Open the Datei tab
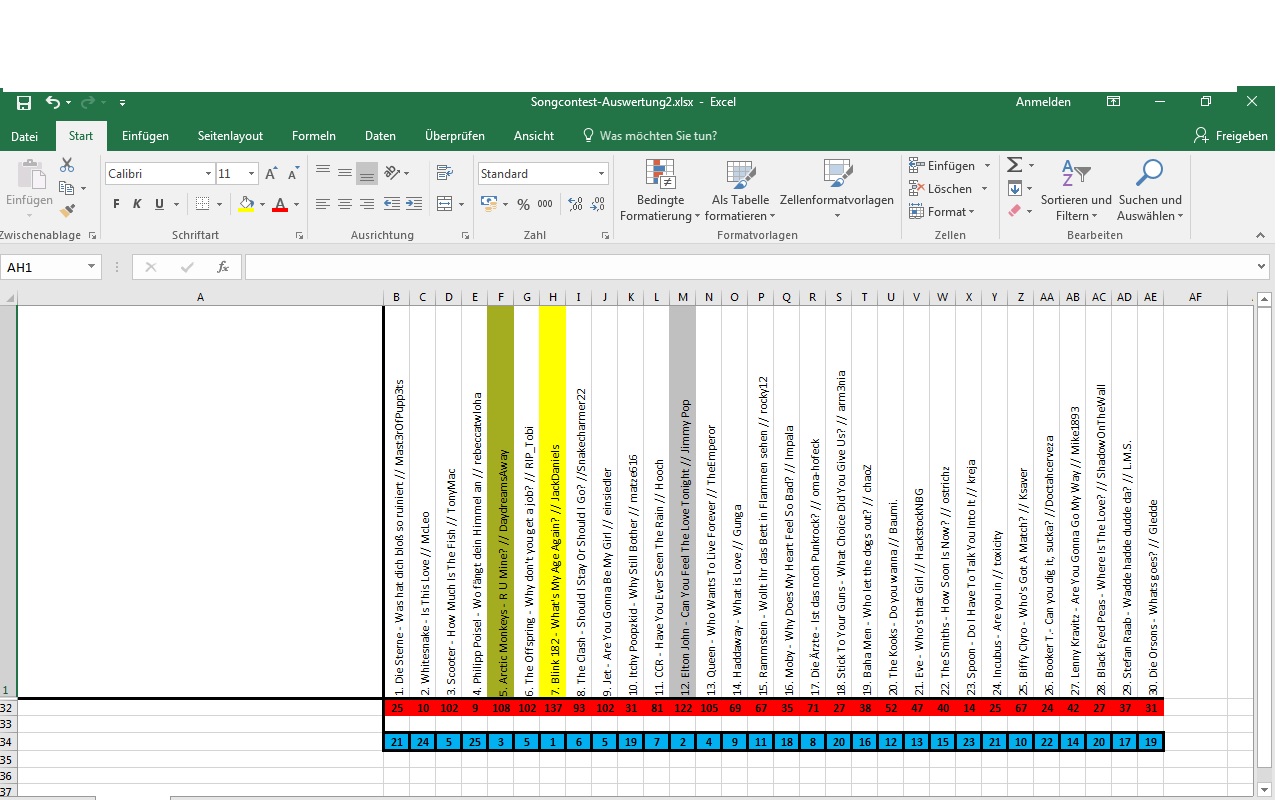The width and height of the screenshot is (1280, 800). click(x=25, y=136)
